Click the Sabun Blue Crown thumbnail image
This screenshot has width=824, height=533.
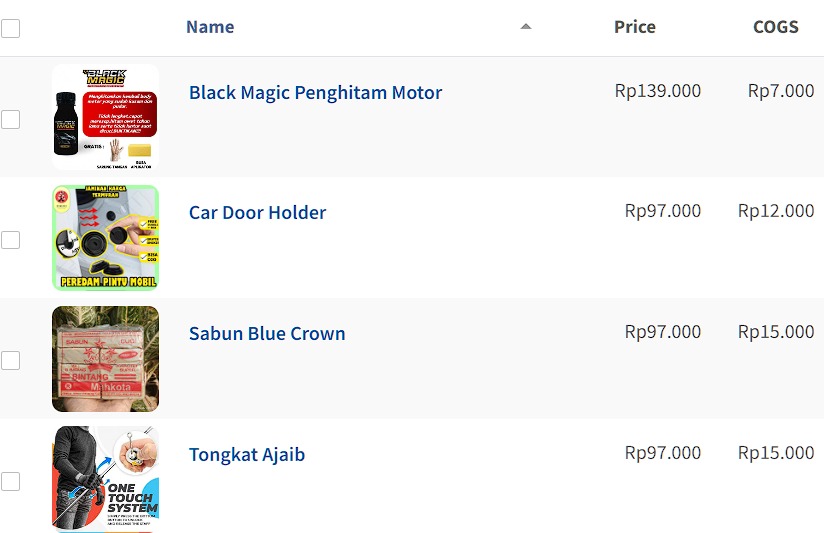[105, 359]
